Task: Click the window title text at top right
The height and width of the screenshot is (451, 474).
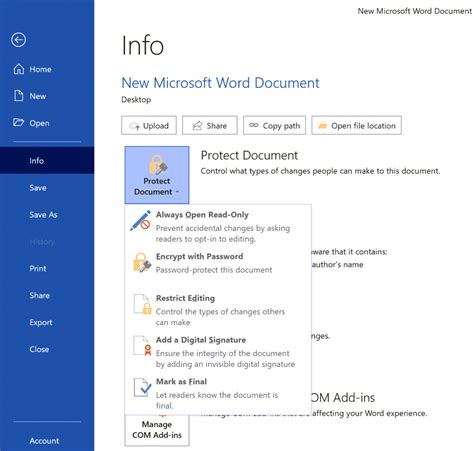Action: click(x=415, y=11)
